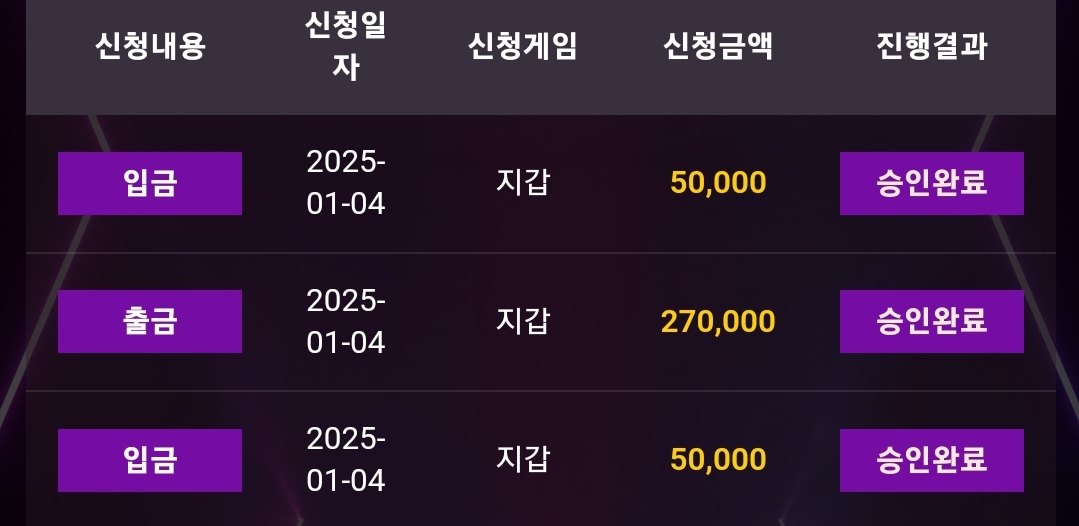Click 승인완료 in the first row
This screenshot has width=1079, height=526.
pyautogui.click(x=931, y=183)
